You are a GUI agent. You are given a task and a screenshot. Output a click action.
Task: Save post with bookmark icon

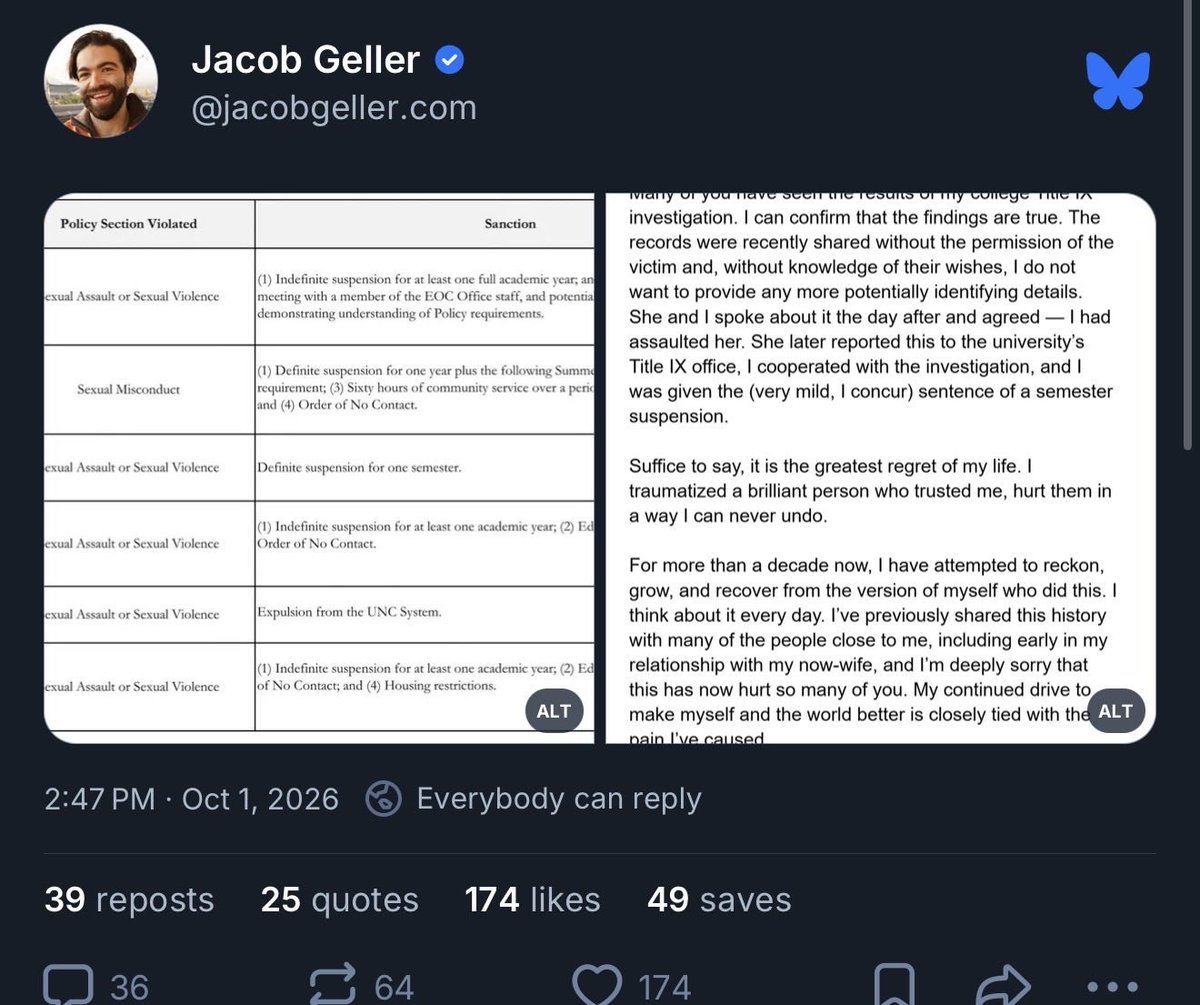894,984
